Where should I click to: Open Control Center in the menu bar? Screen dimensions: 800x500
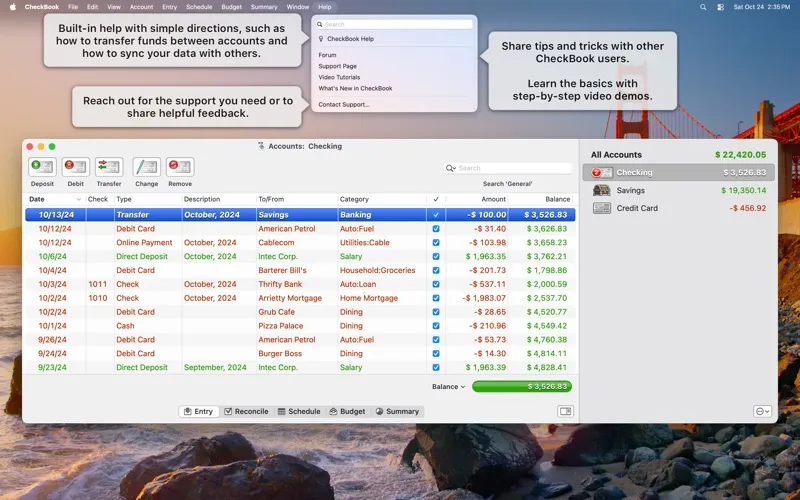pos(720,7)
